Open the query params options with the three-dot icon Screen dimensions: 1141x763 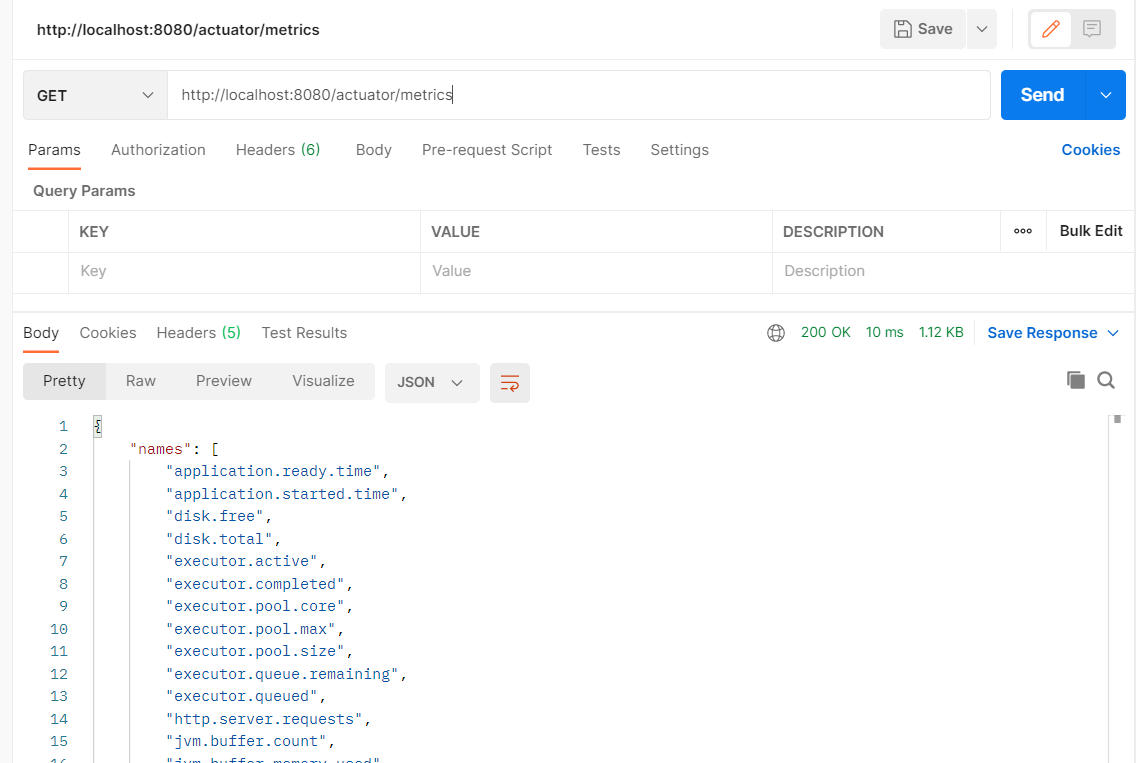[1023, 231]
